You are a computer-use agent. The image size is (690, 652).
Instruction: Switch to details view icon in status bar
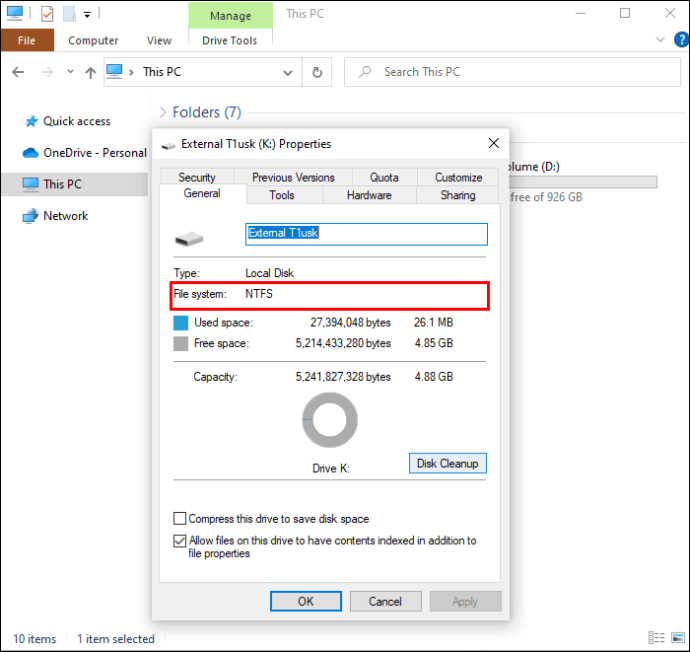click(656, 637)
